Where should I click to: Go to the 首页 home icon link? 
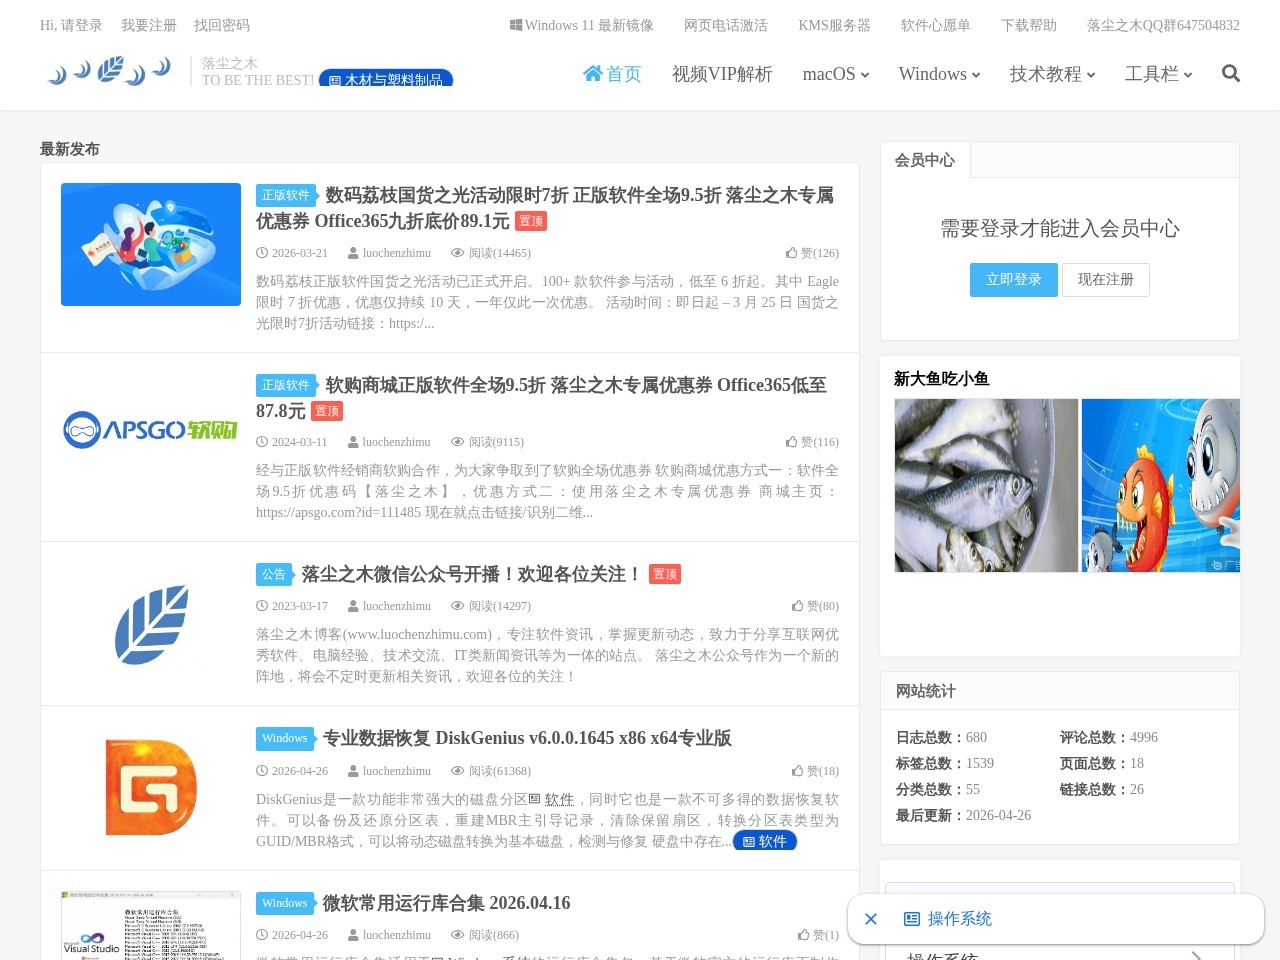click(612, 74)
